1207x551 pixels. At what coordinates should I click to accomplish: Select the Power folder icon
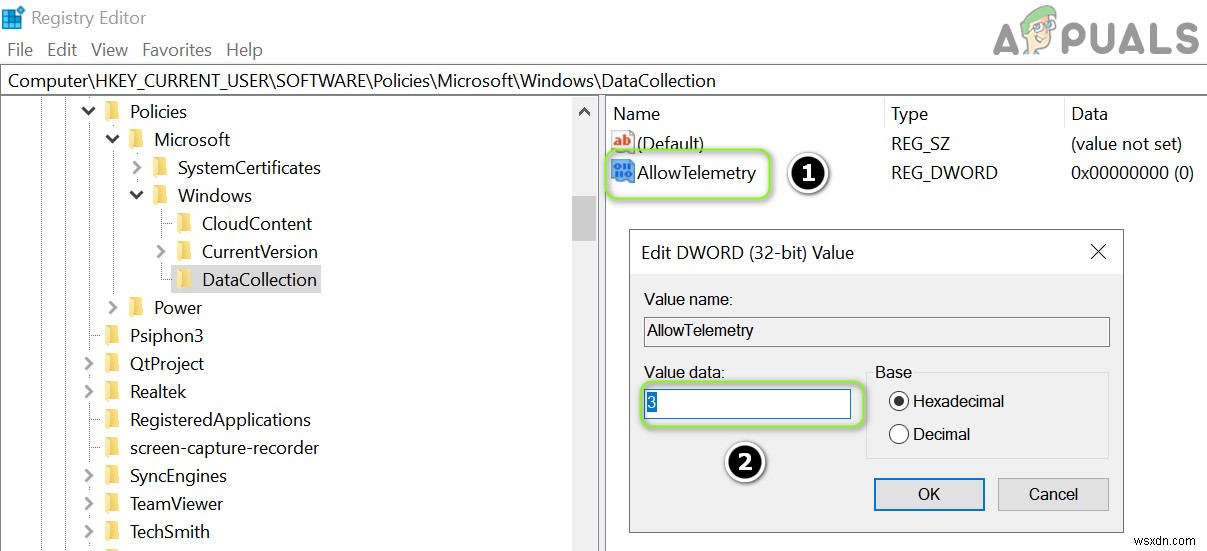point(136,307)
